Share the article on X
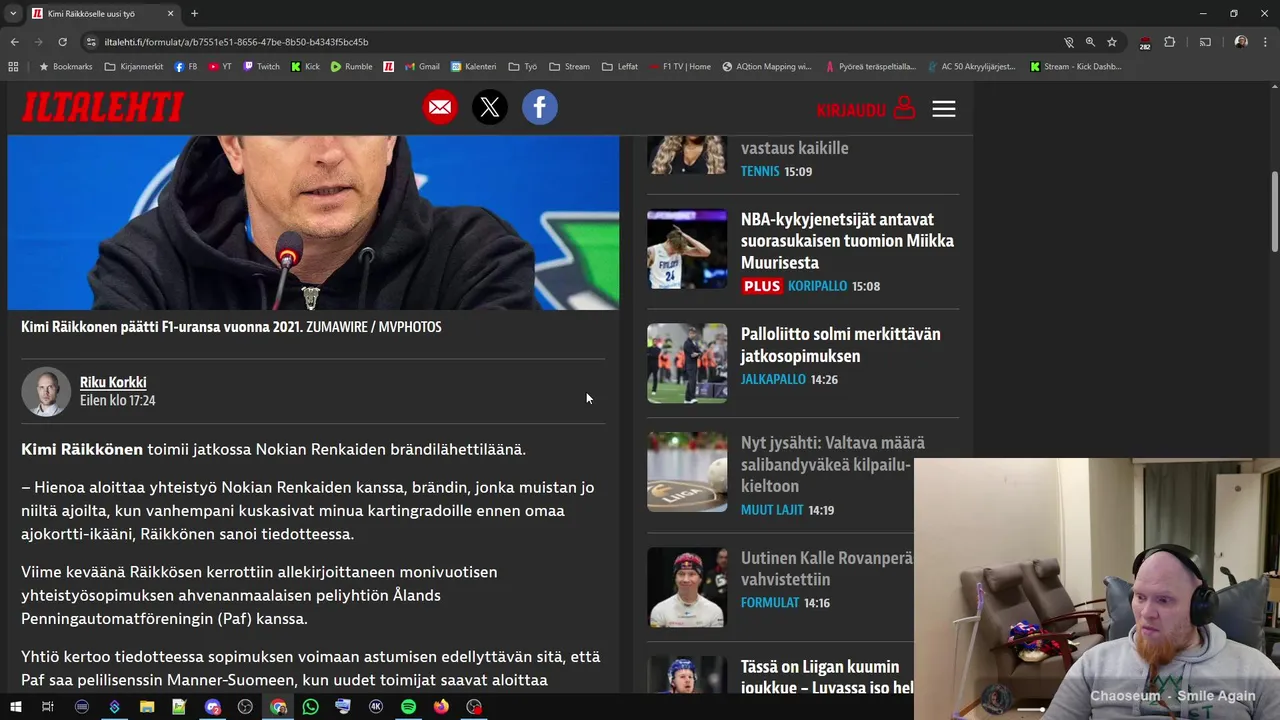 (x=490, y=107)
